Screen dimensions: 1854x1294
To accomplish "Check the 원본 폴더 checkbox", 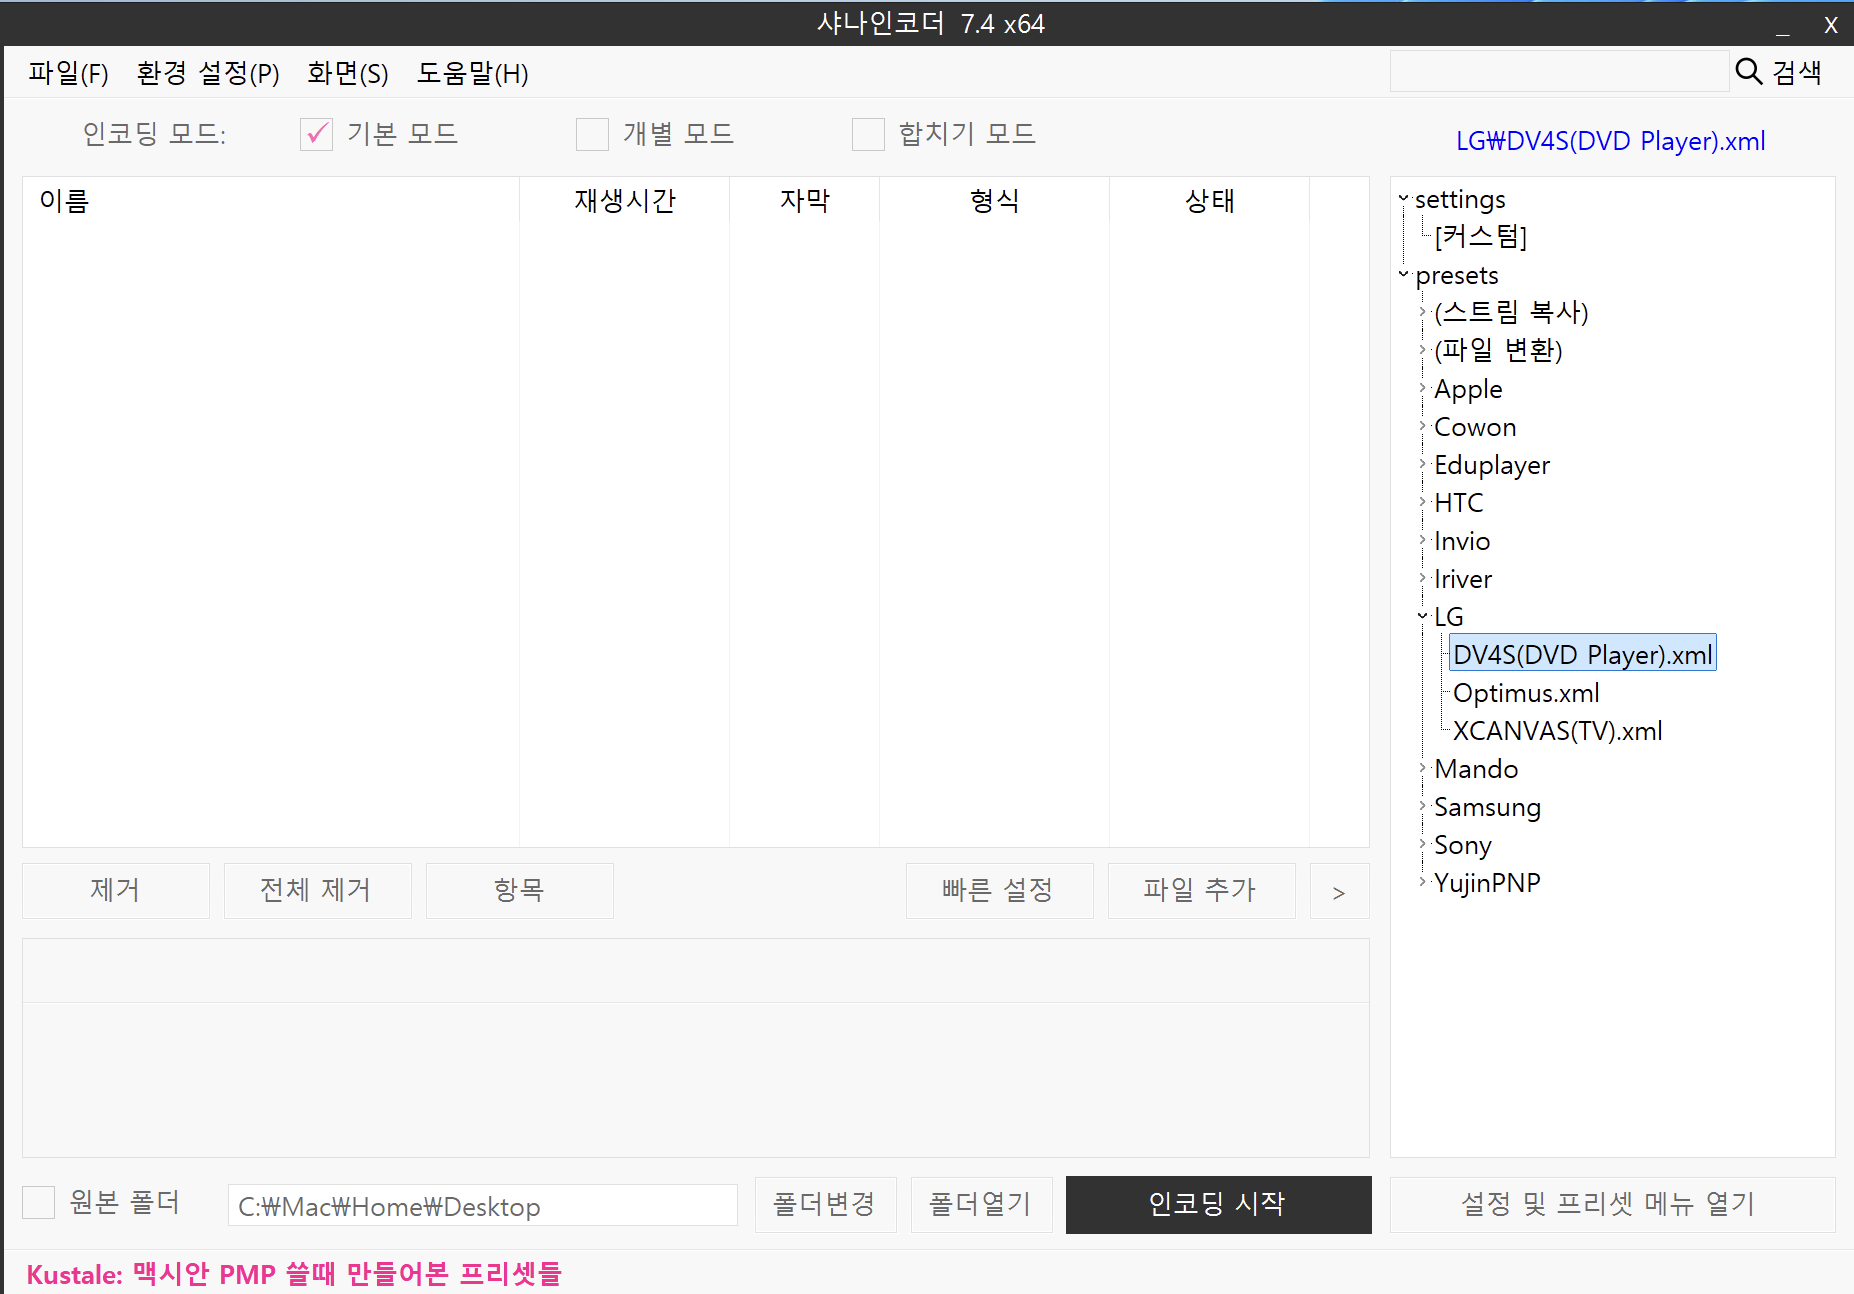I will click(x=38, y=1202).
